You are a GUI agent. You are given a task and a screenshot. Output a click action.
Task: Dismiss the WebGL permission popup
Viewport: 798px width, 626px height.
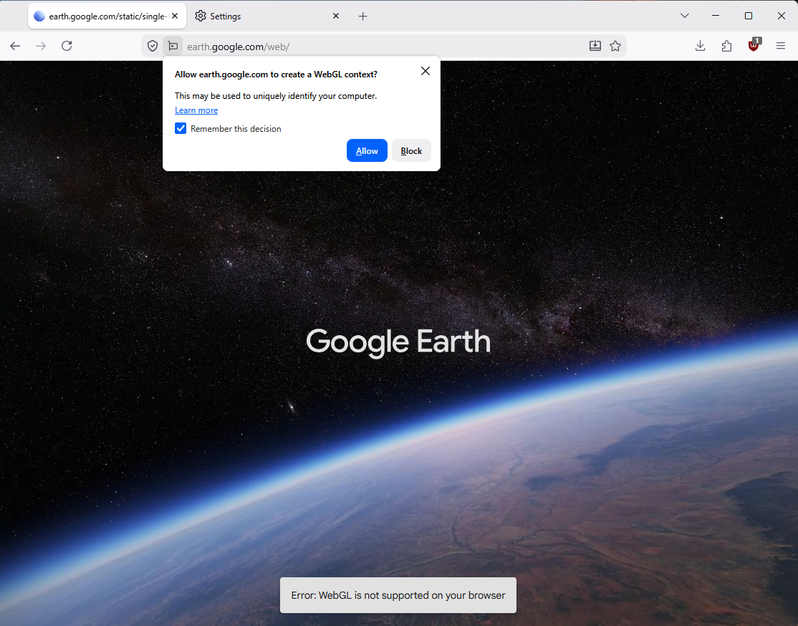[x=425, y=71]
